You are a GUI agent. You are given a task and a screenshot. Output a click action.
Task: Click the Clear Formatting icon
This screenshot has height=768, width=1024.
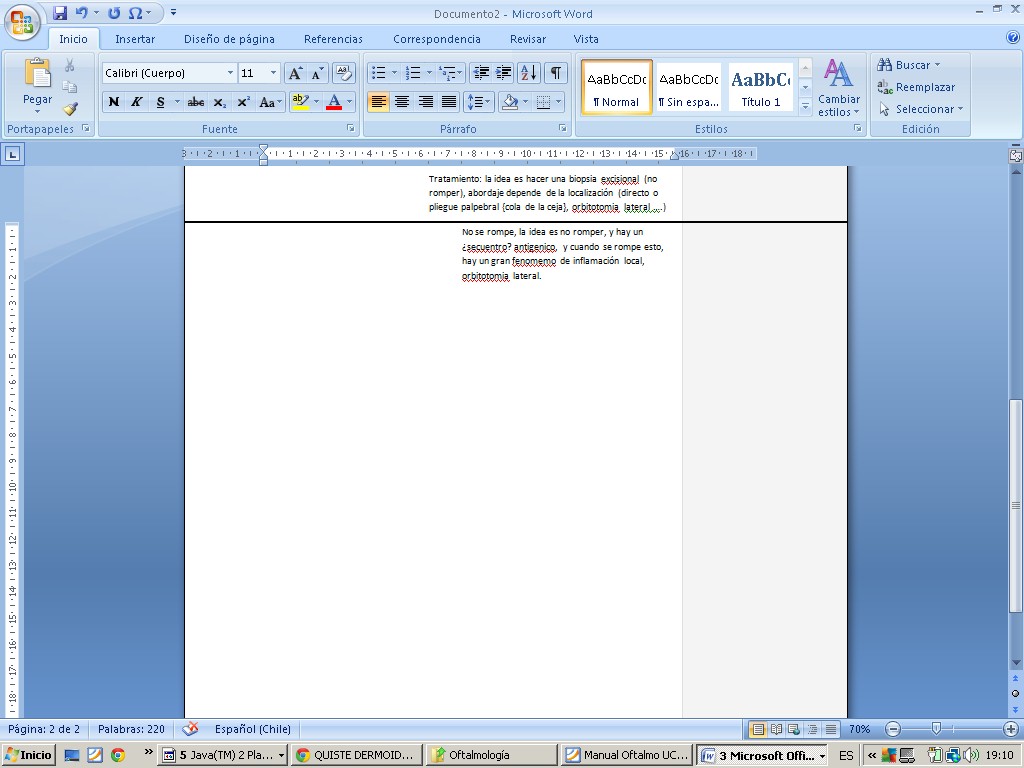[343, 73]
